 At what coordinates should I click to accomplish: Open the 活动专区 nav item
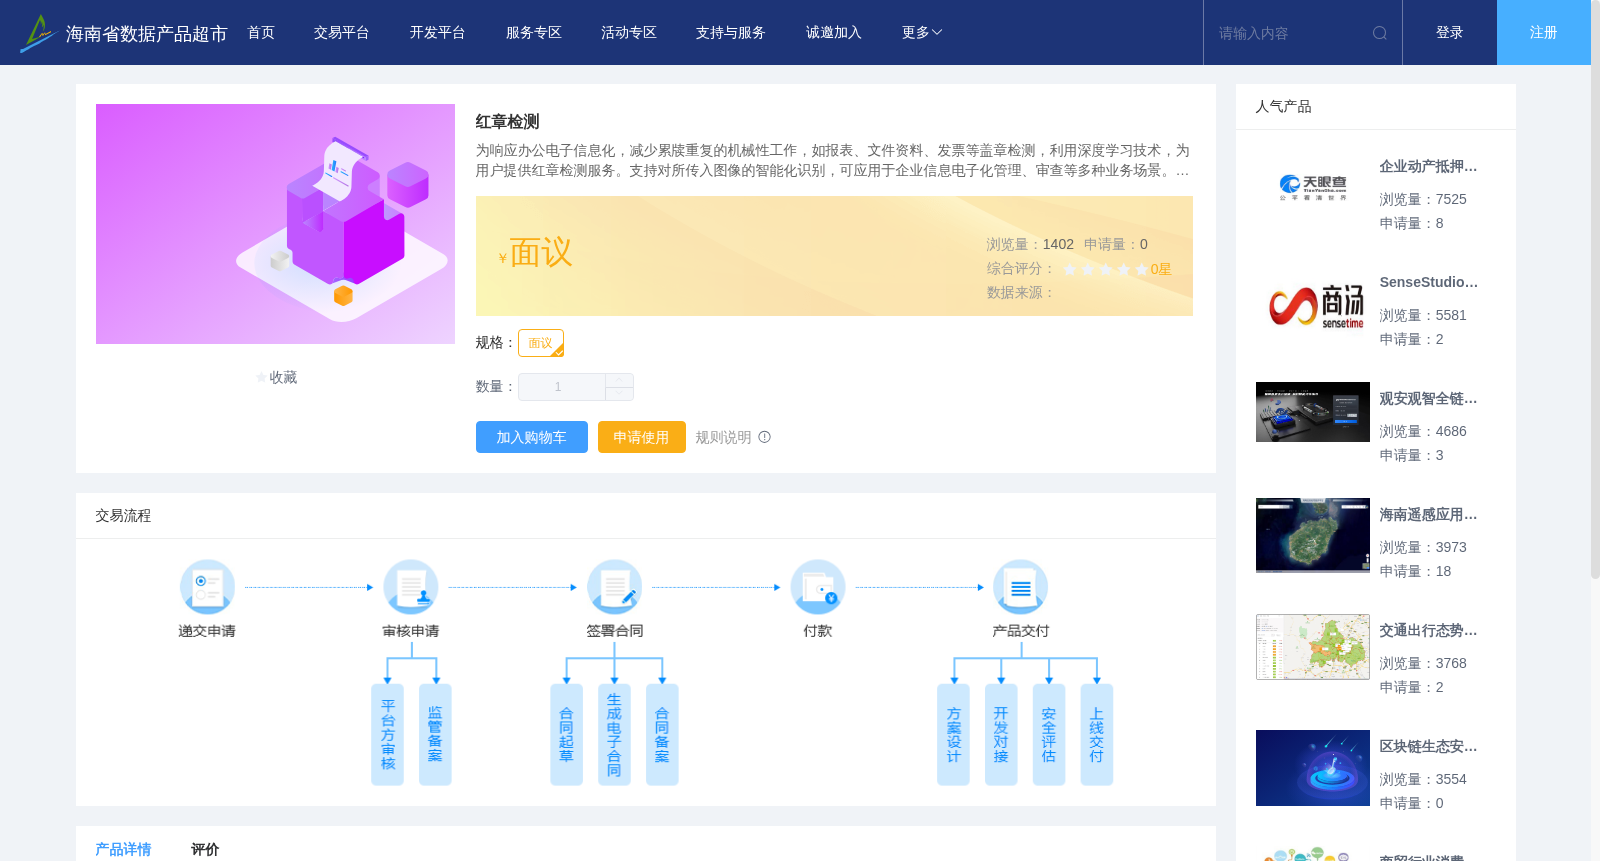[629, 33]
